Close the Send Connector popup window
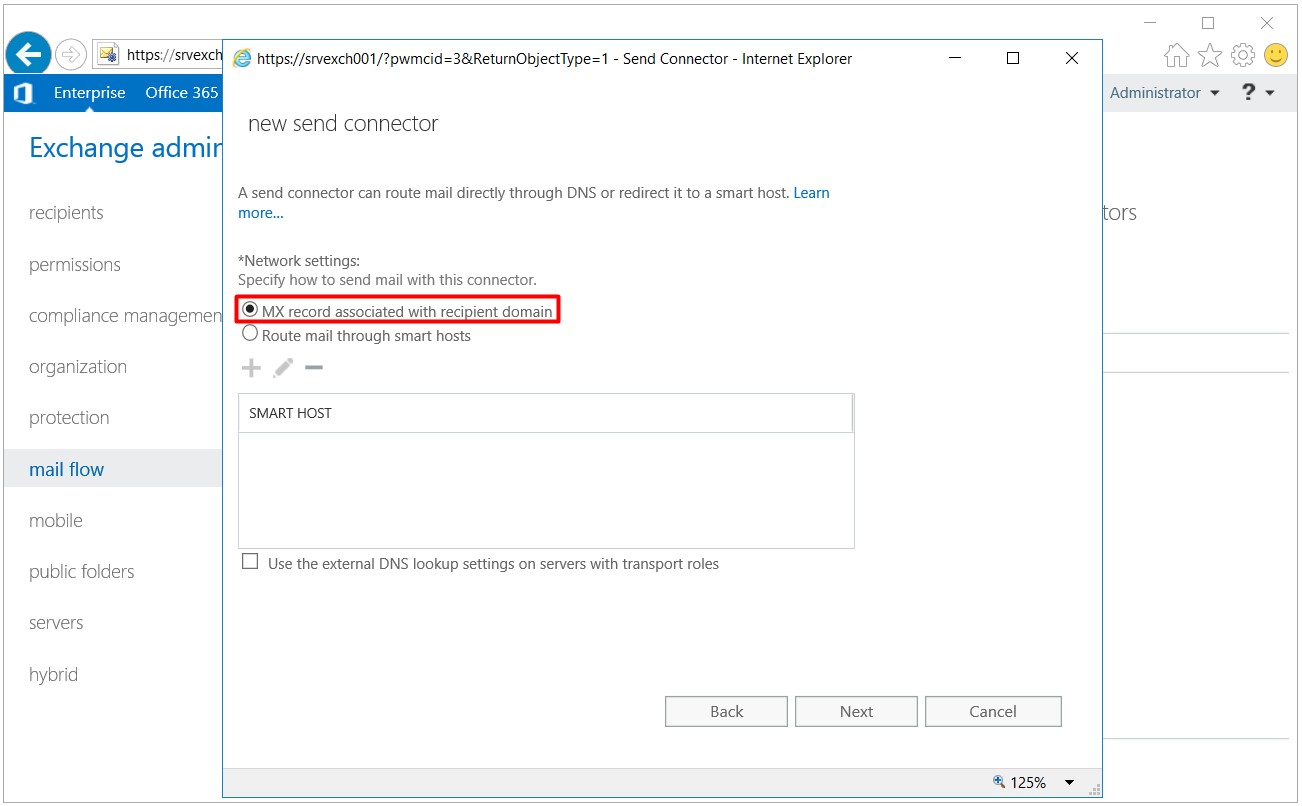1302x806 pixels. [1072, 59]
